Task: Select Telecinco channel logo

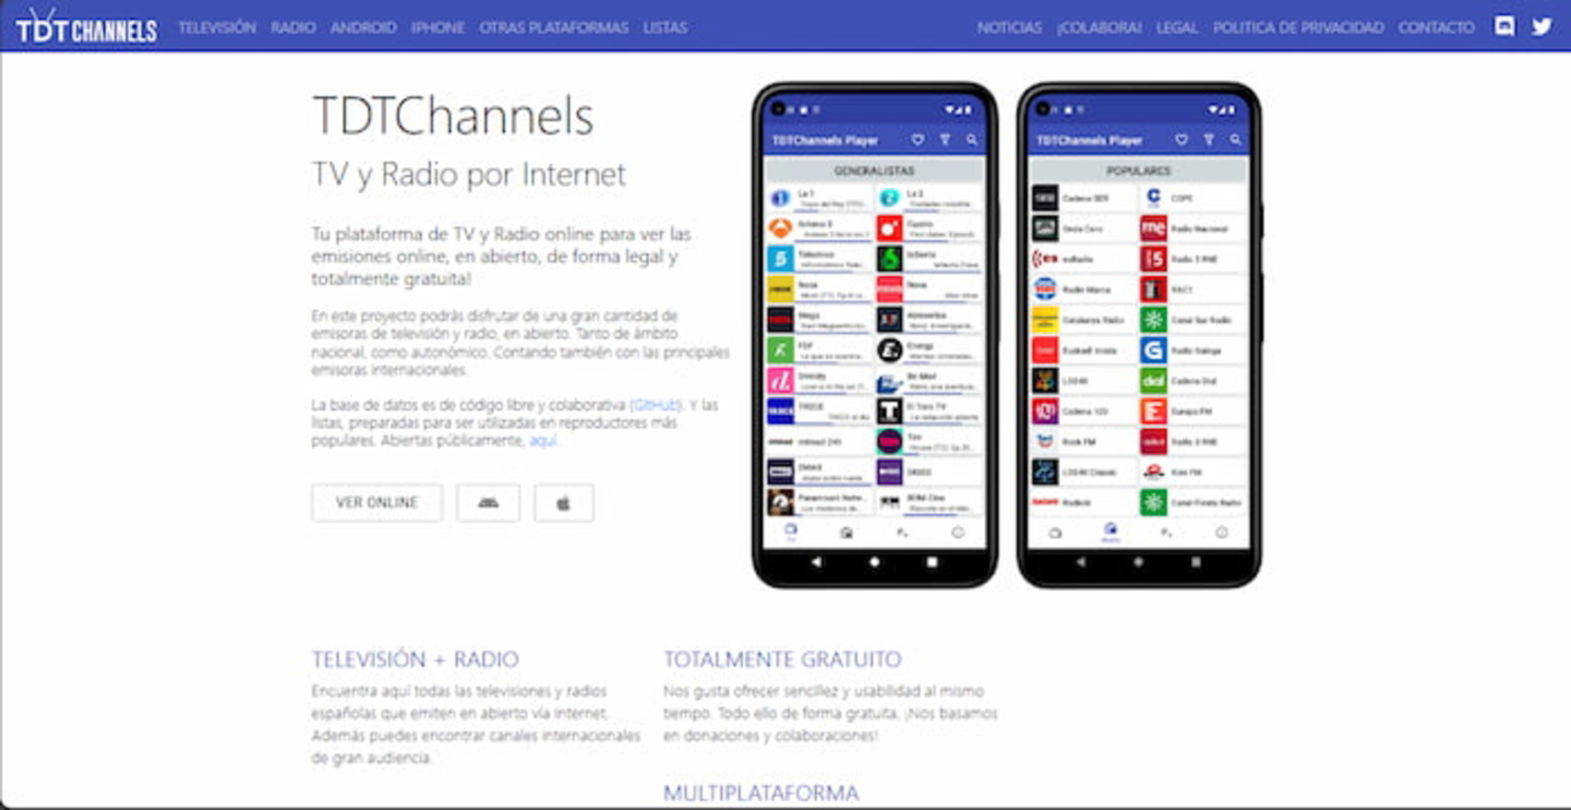Action: click(x=780, y=259)
